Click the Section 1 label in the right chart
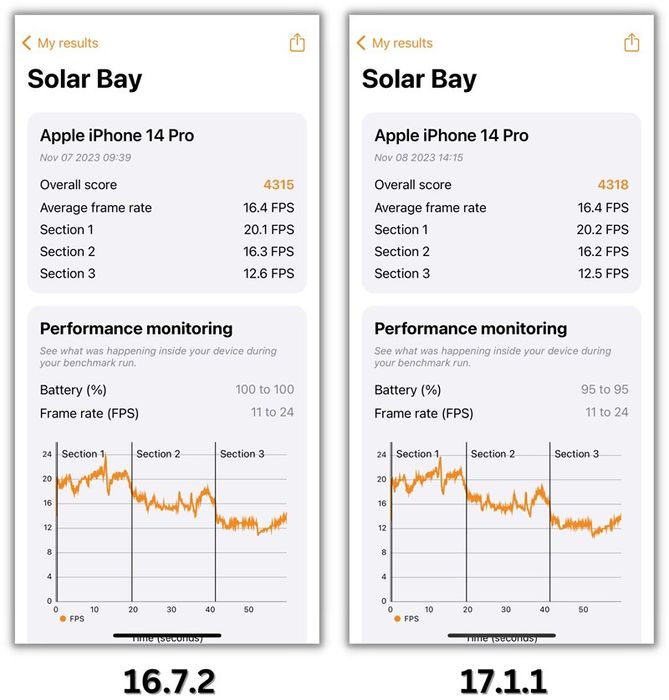 (417, 454)
